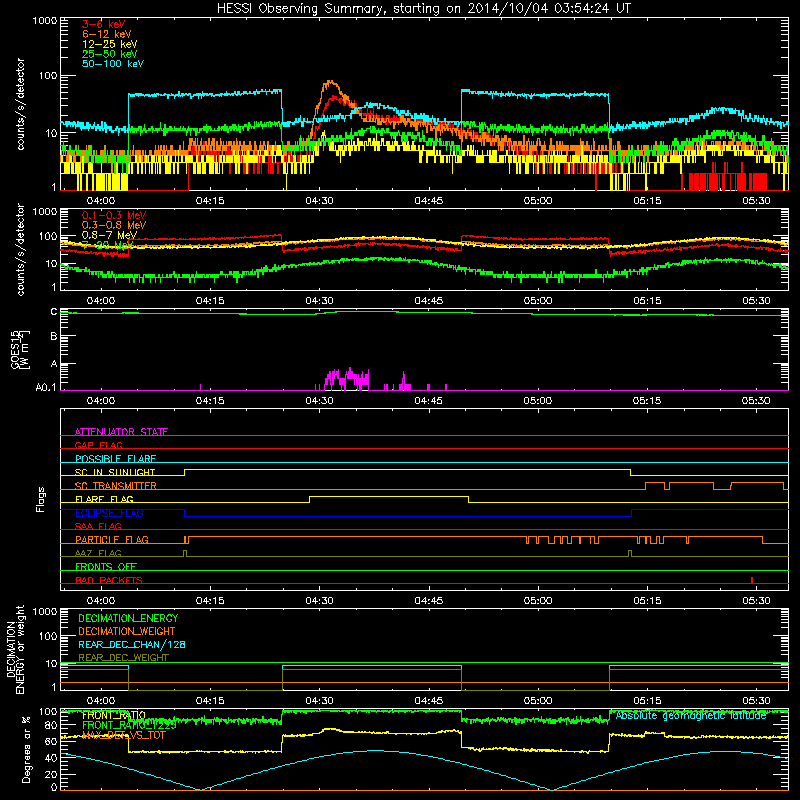Screen dimensions: 800x800
Task: Click 05:00 tick under Flags panel
Action: click(x=538, y=601)
